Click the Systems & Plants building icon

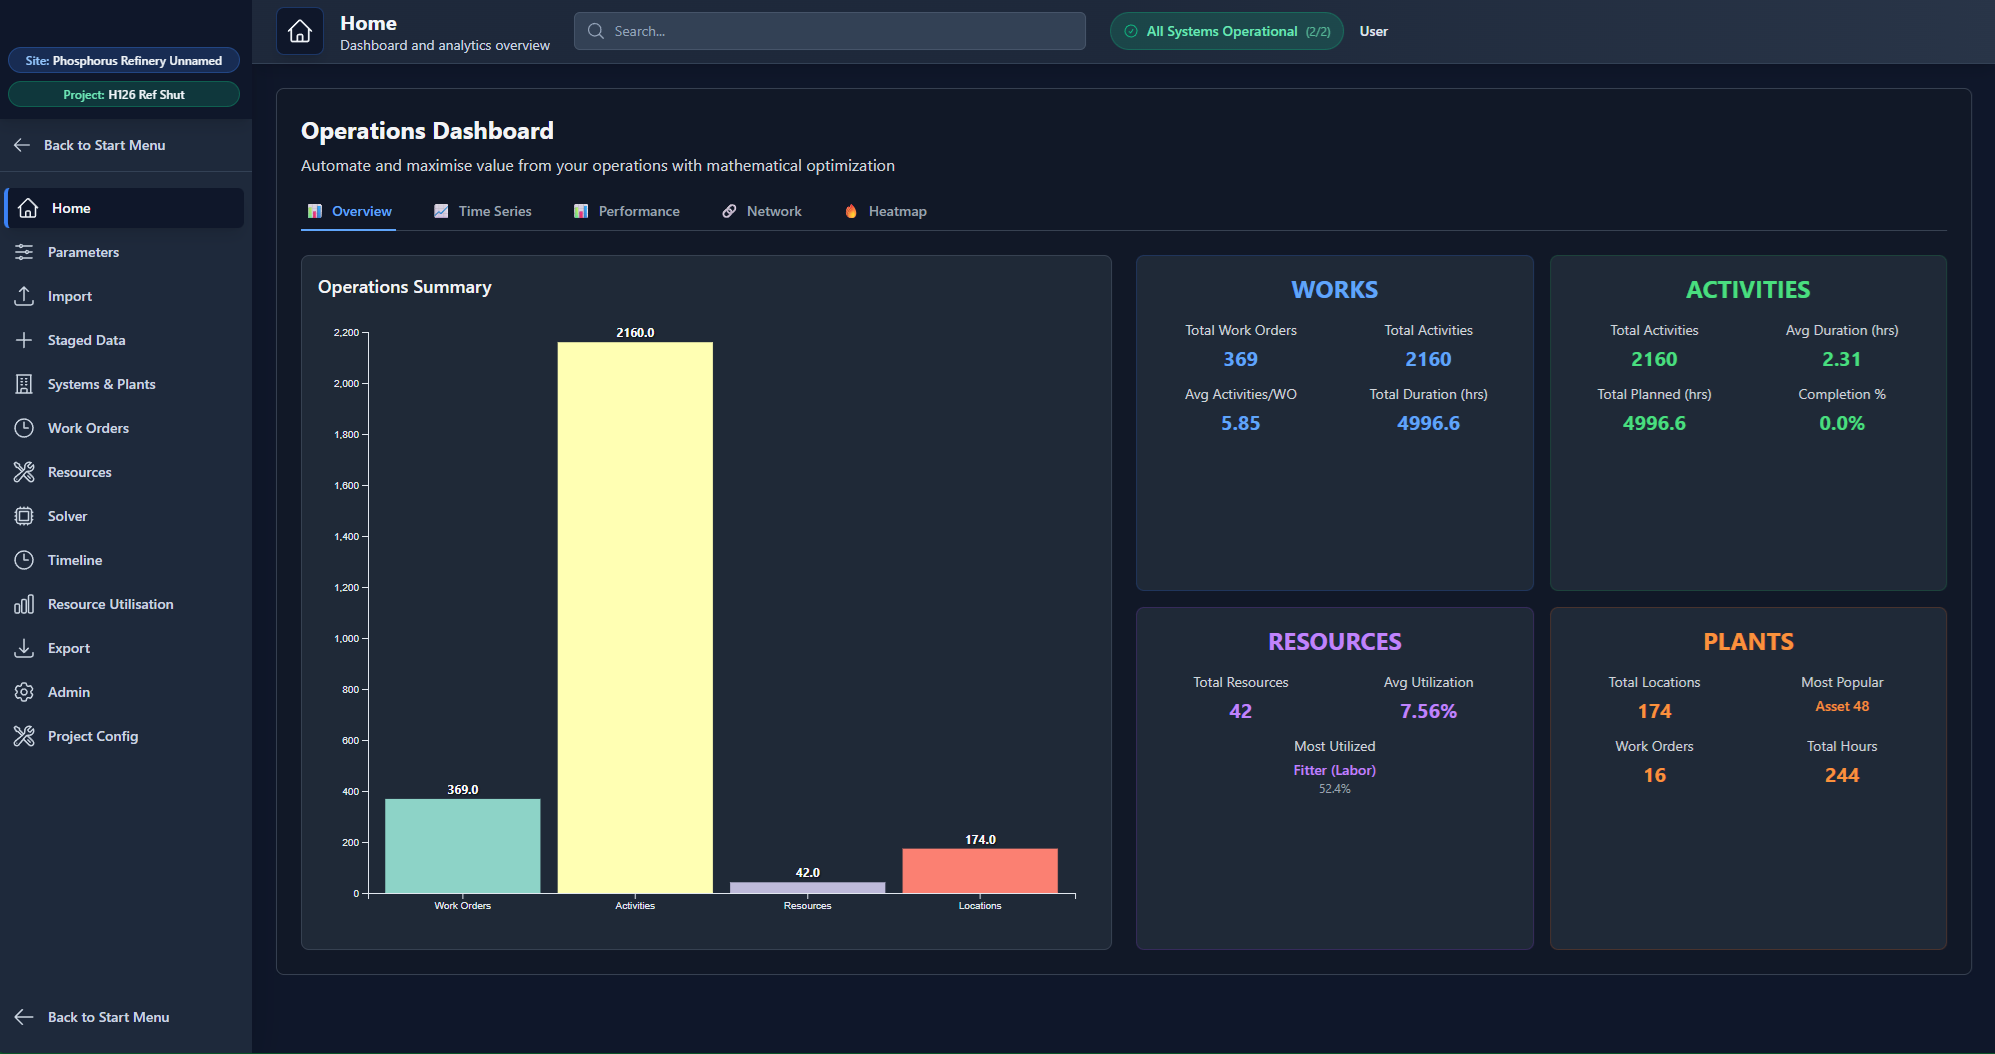coord(24,384)
